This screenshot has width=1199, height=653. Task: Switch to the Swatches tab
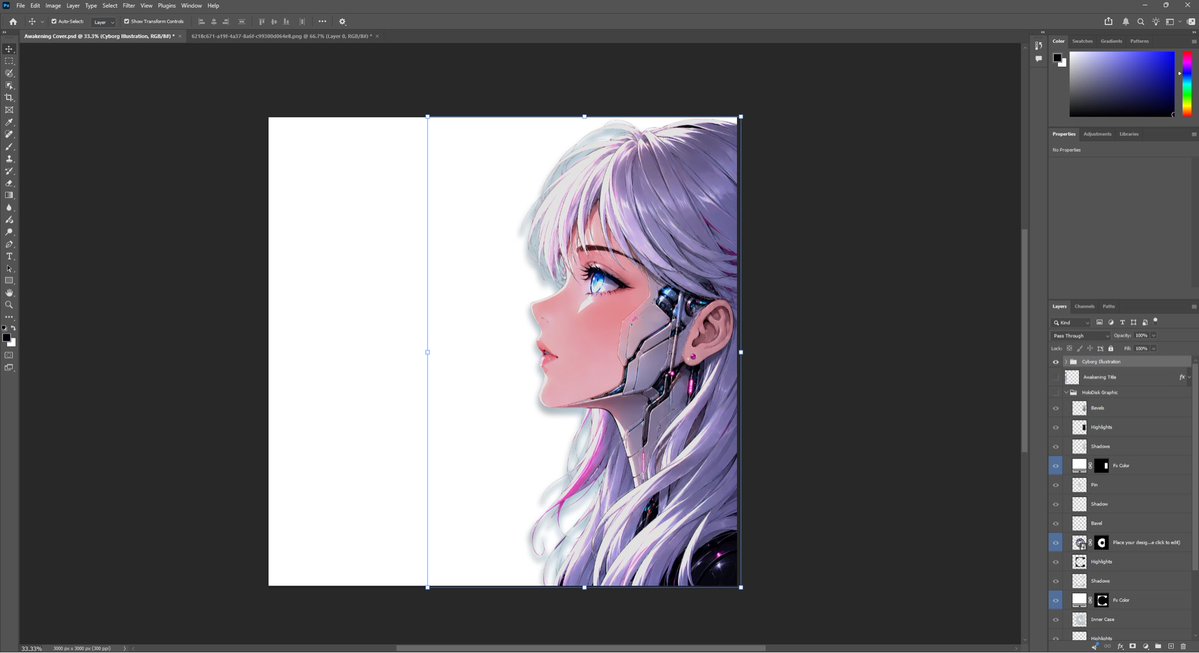pos(1082,41)
